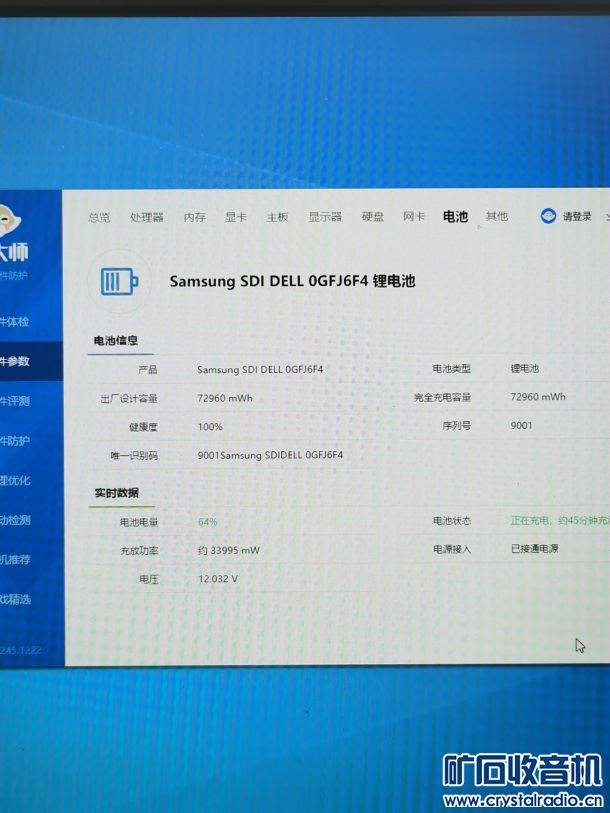Click the 出厂设计容量 value 72960 mWh
610x813 pixels.
click(x=225, y=398)
